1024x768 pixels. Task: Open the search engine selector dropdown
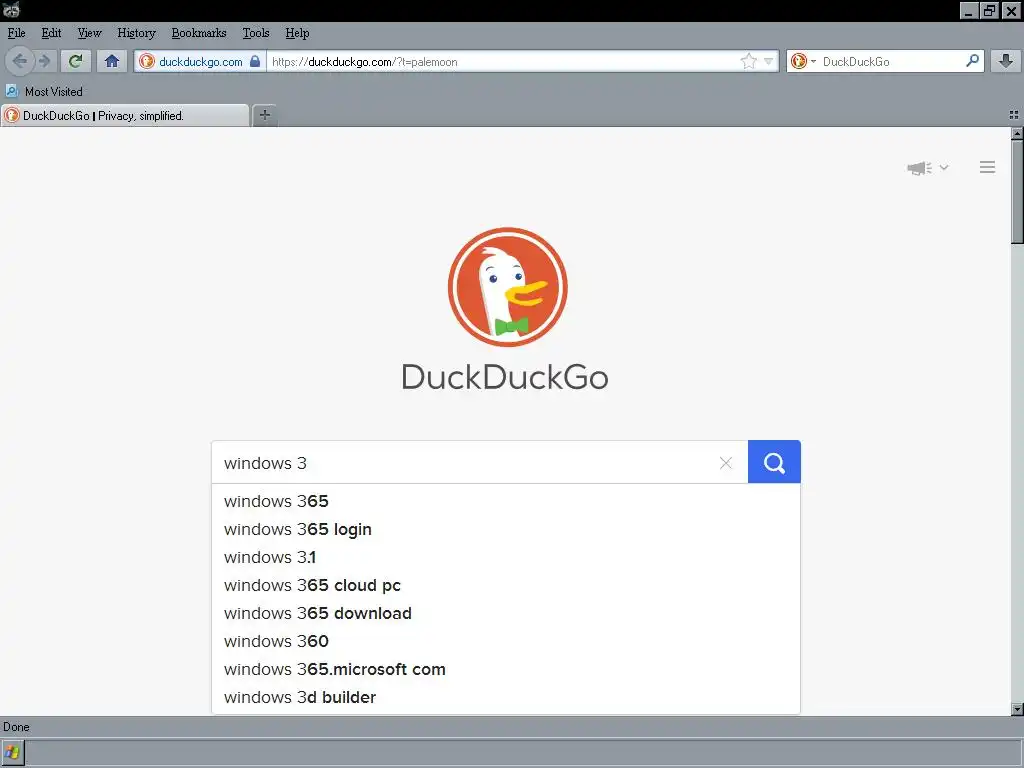point(803,61)
